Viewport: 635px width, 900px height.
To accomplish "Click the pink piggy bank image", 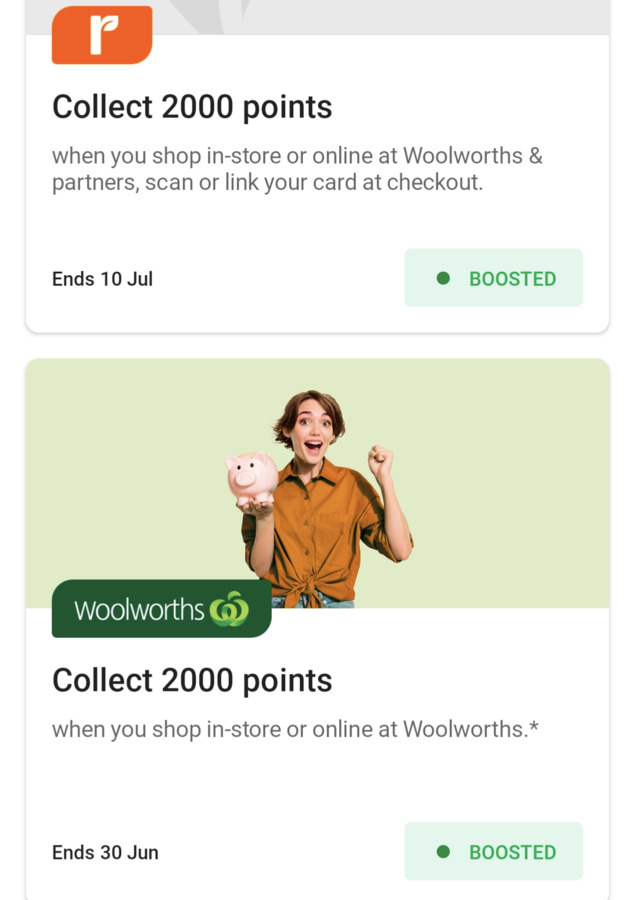I will (x=251, y=479).
